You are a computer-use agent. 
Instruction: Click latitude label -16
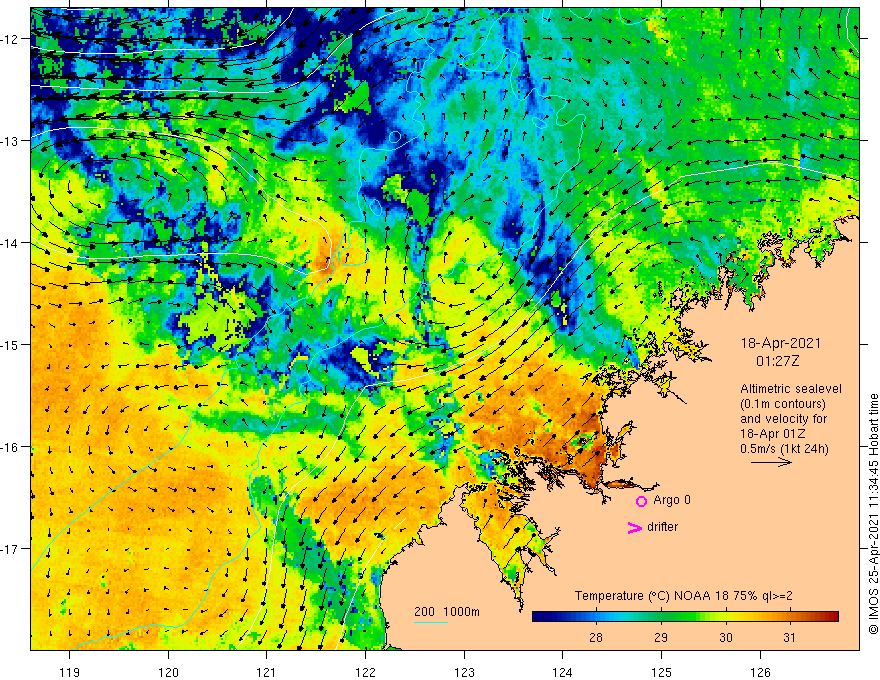click(x=10, y=447)
